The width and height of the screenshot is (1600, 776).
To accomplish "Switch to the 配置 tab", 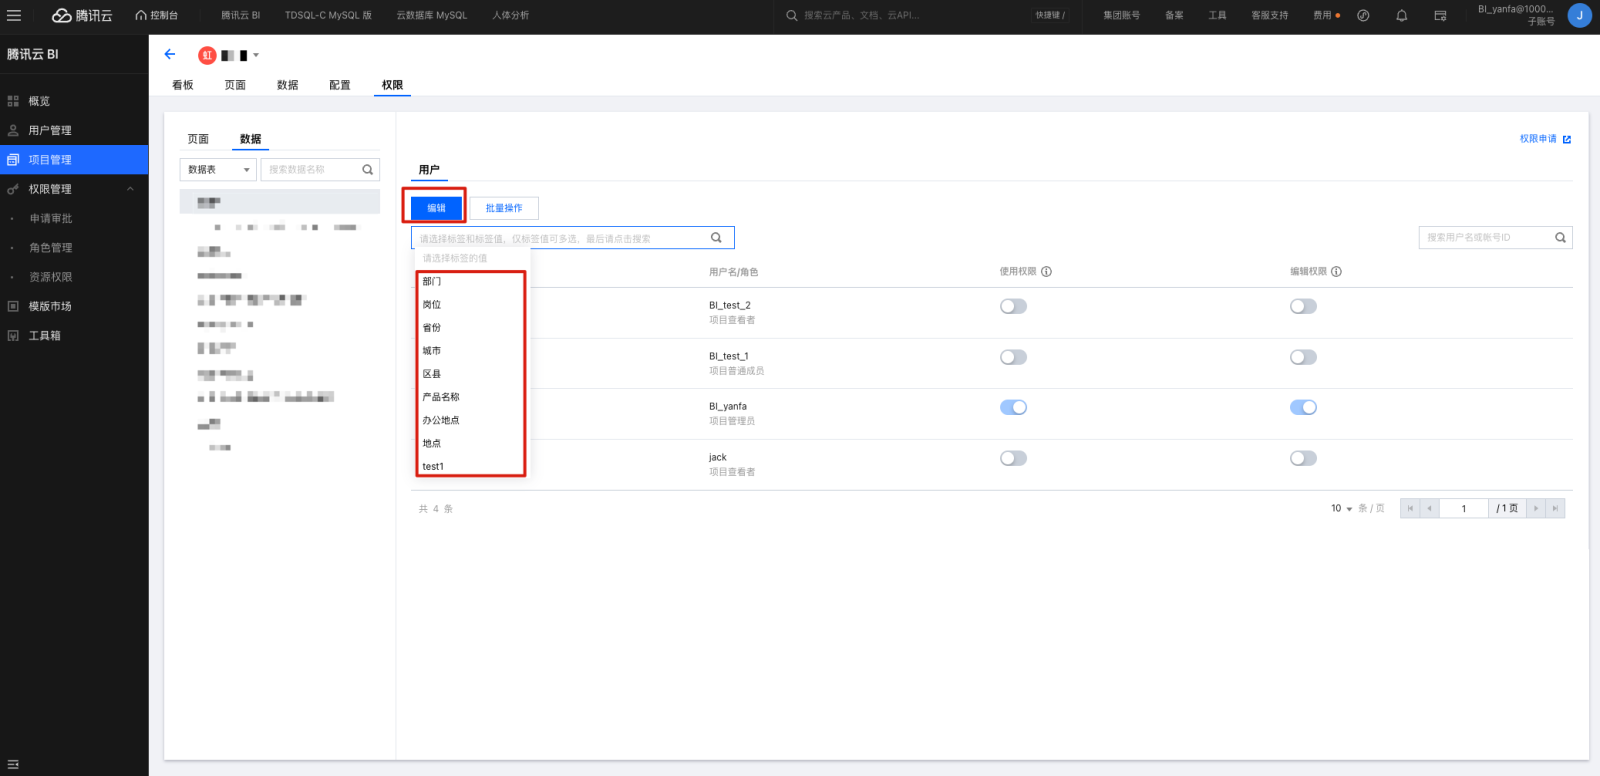I will click(340, 85).
